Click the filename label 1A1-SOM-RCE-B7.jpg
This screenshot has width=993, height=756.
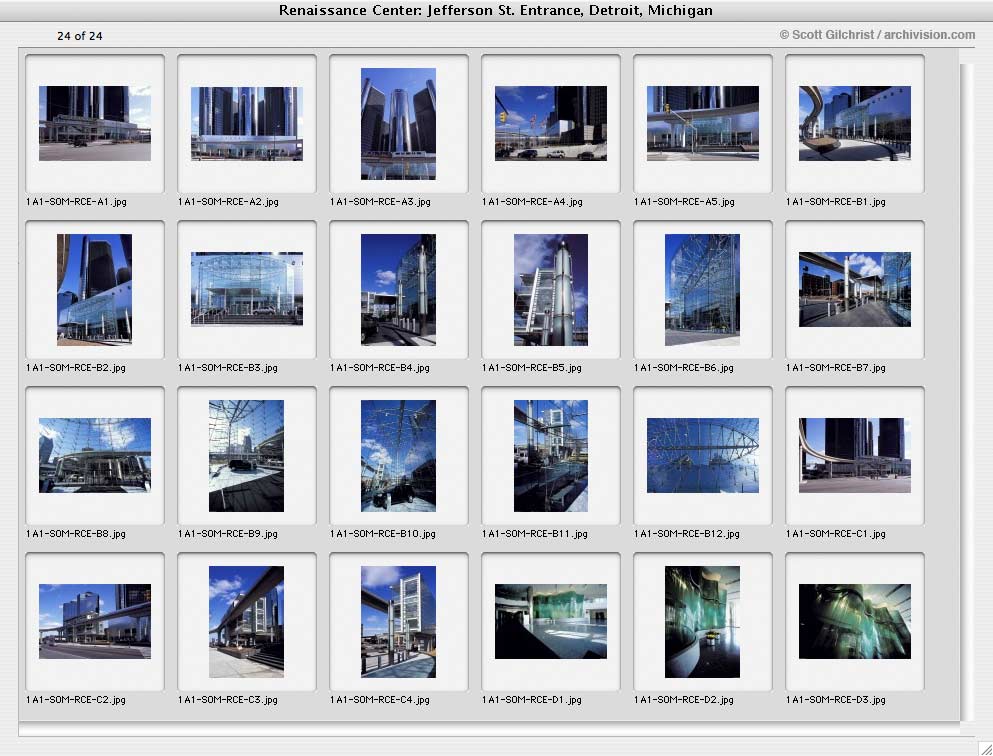[x=836, y=368]
